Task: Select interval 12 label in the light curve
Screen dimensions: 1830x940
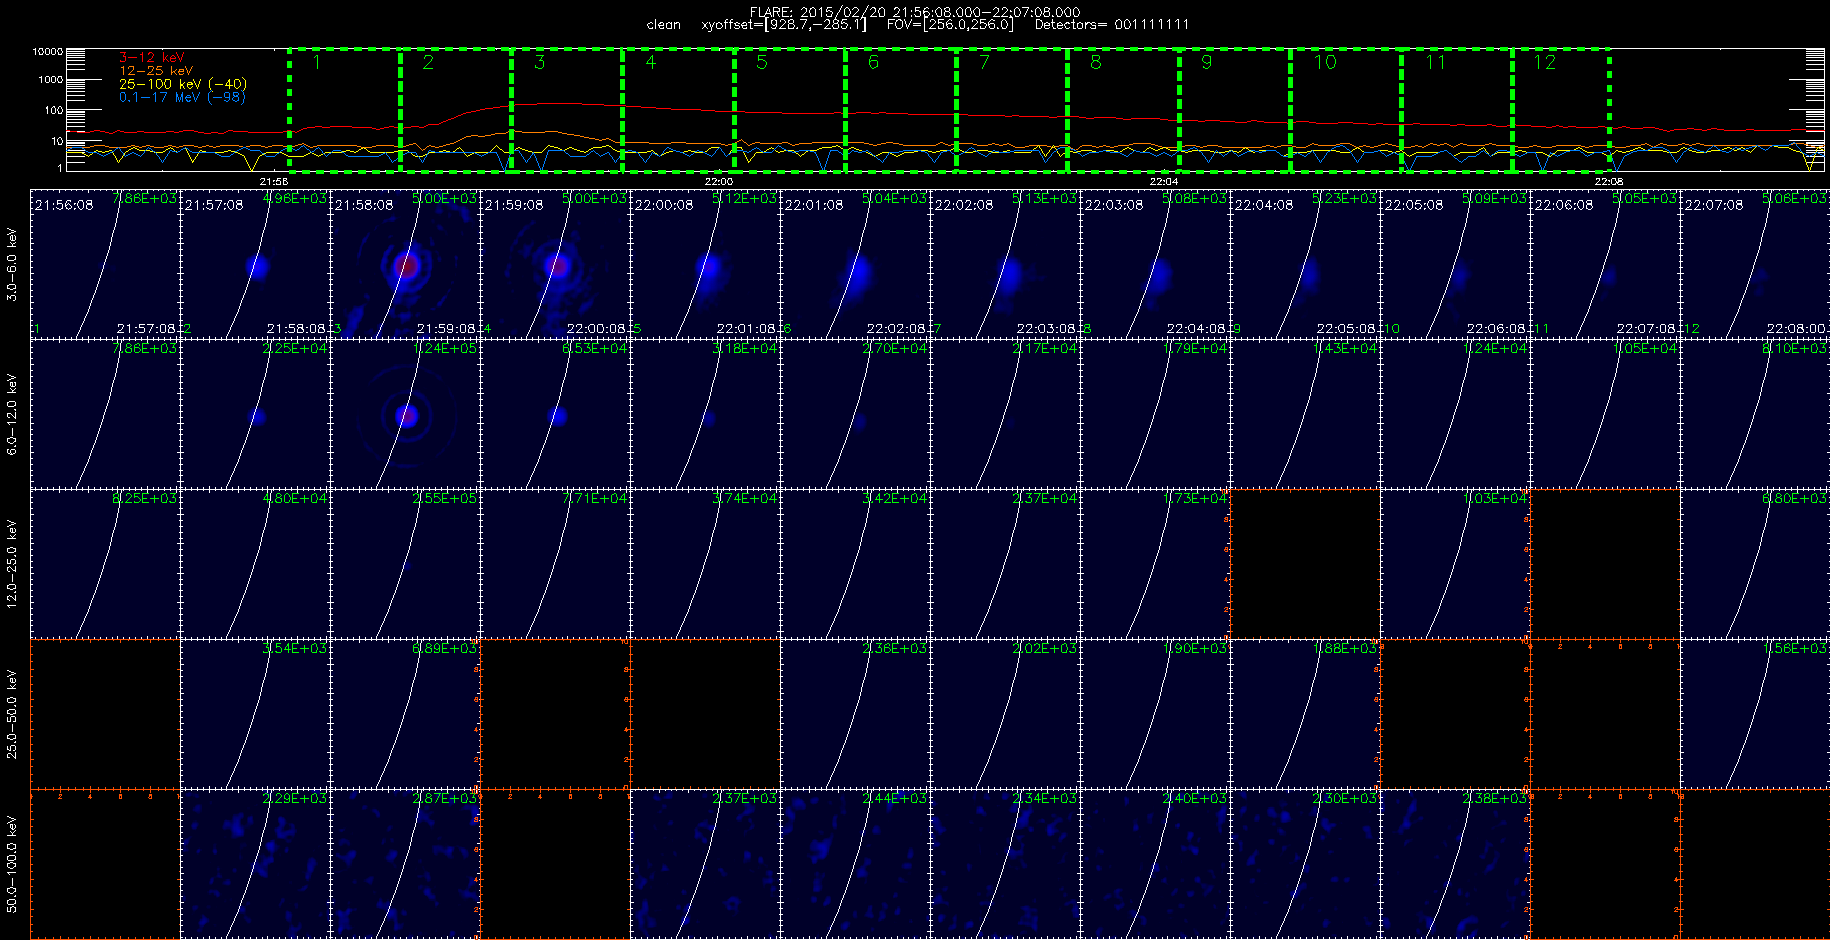Action: (x=1545, y=62)
